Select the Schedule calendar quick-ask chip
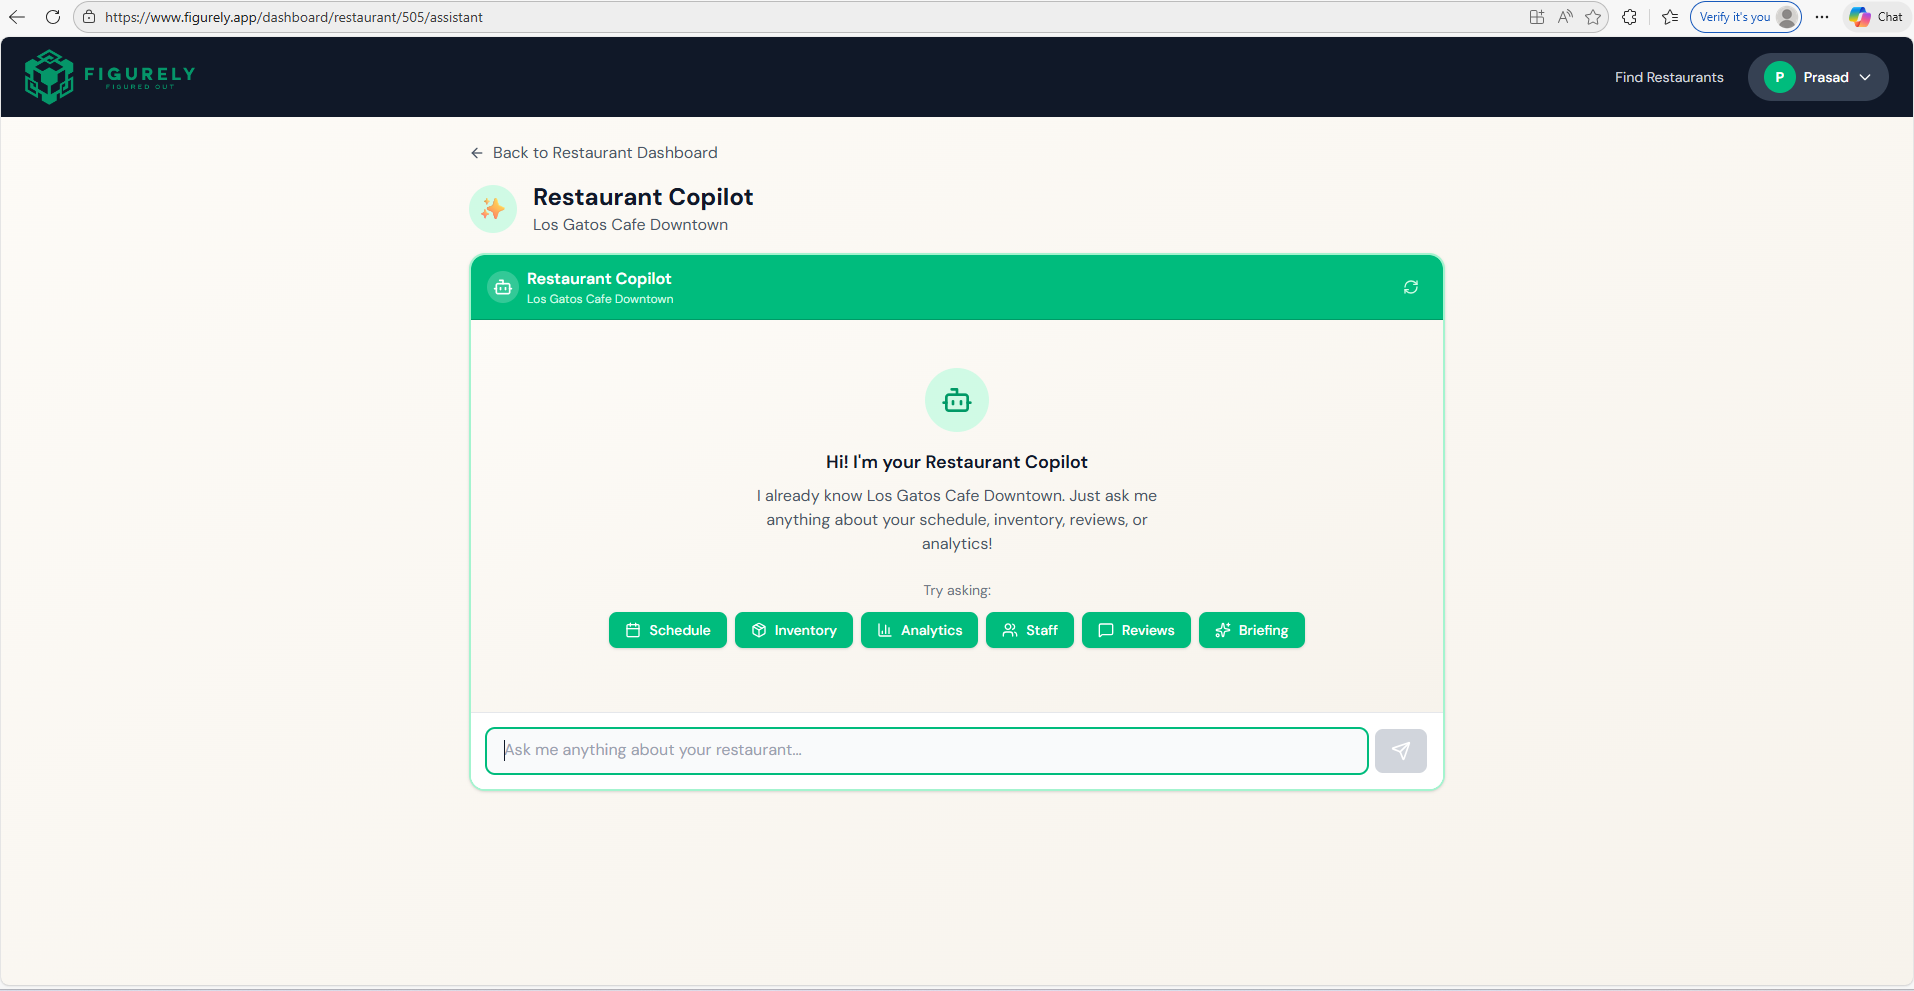The width and height of the screenshot is (1914, 991). (x=667, y=630)
